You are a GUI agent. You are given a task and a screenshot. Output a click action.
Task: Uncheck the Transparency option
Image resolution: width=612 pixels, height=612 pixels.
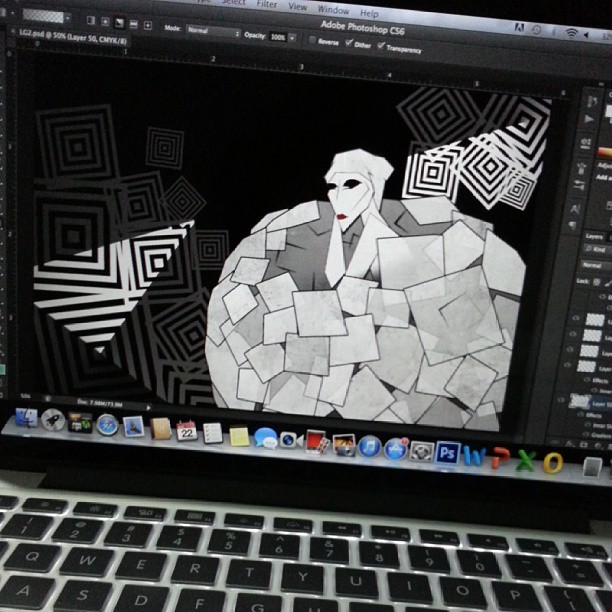(x=381, y=46)
